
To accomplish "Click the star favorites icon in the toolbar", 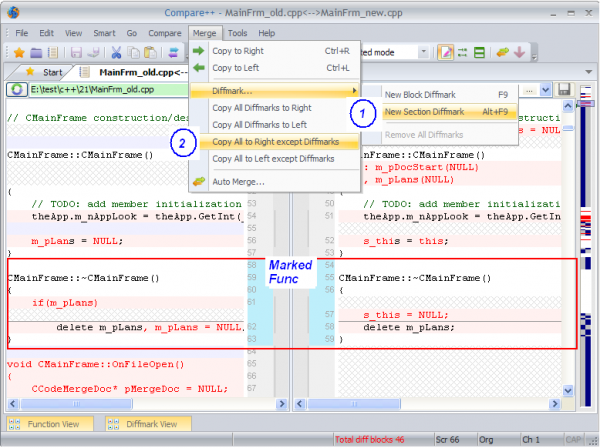I will point(19,52).
